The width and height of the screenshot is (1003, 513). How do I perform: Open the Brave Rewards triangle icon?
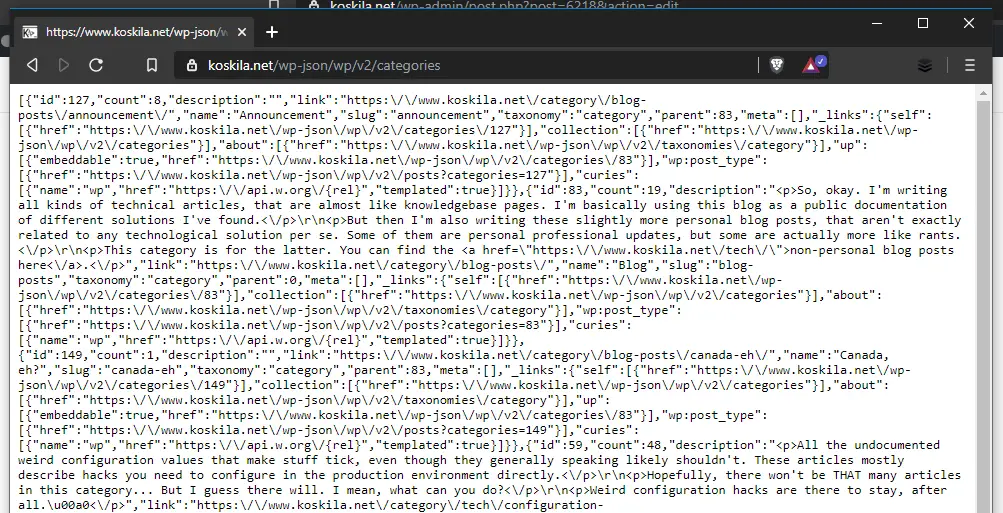tap(811, 65)
